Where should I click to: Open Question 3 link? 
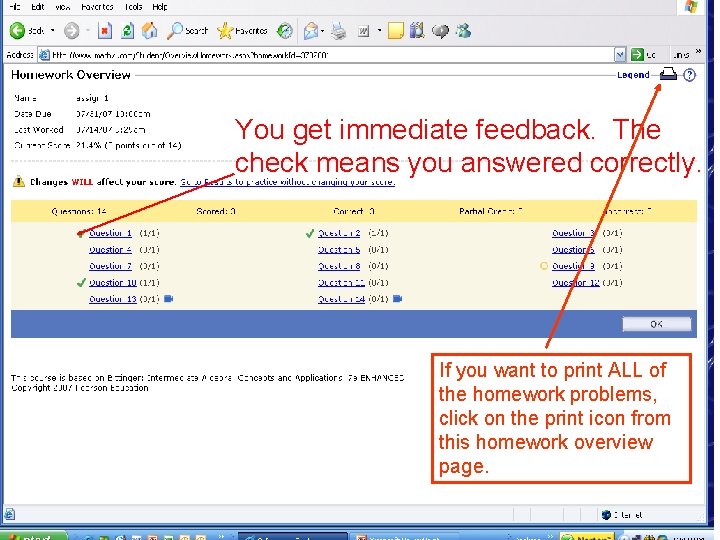(574, 233)
